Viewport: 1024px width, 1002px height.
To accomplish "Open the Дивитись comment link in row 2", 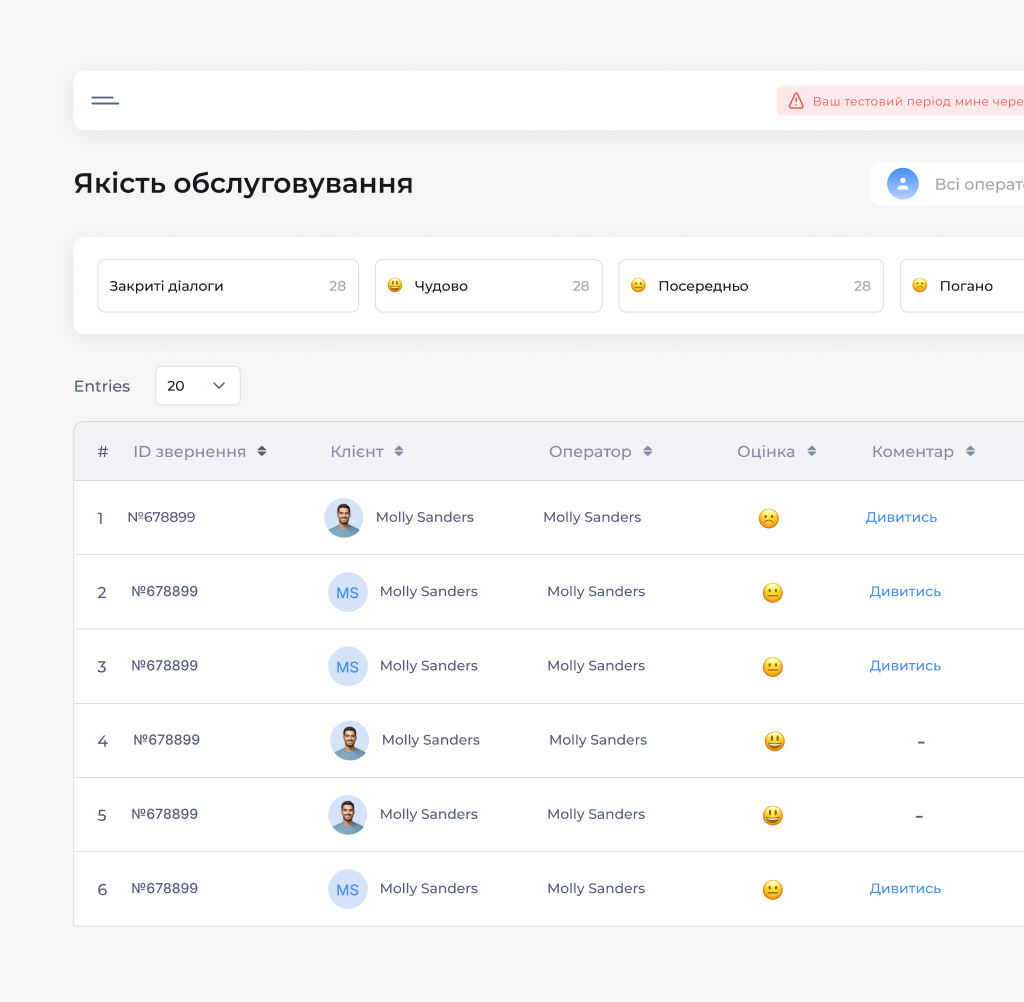I will [x=905, y=592].
